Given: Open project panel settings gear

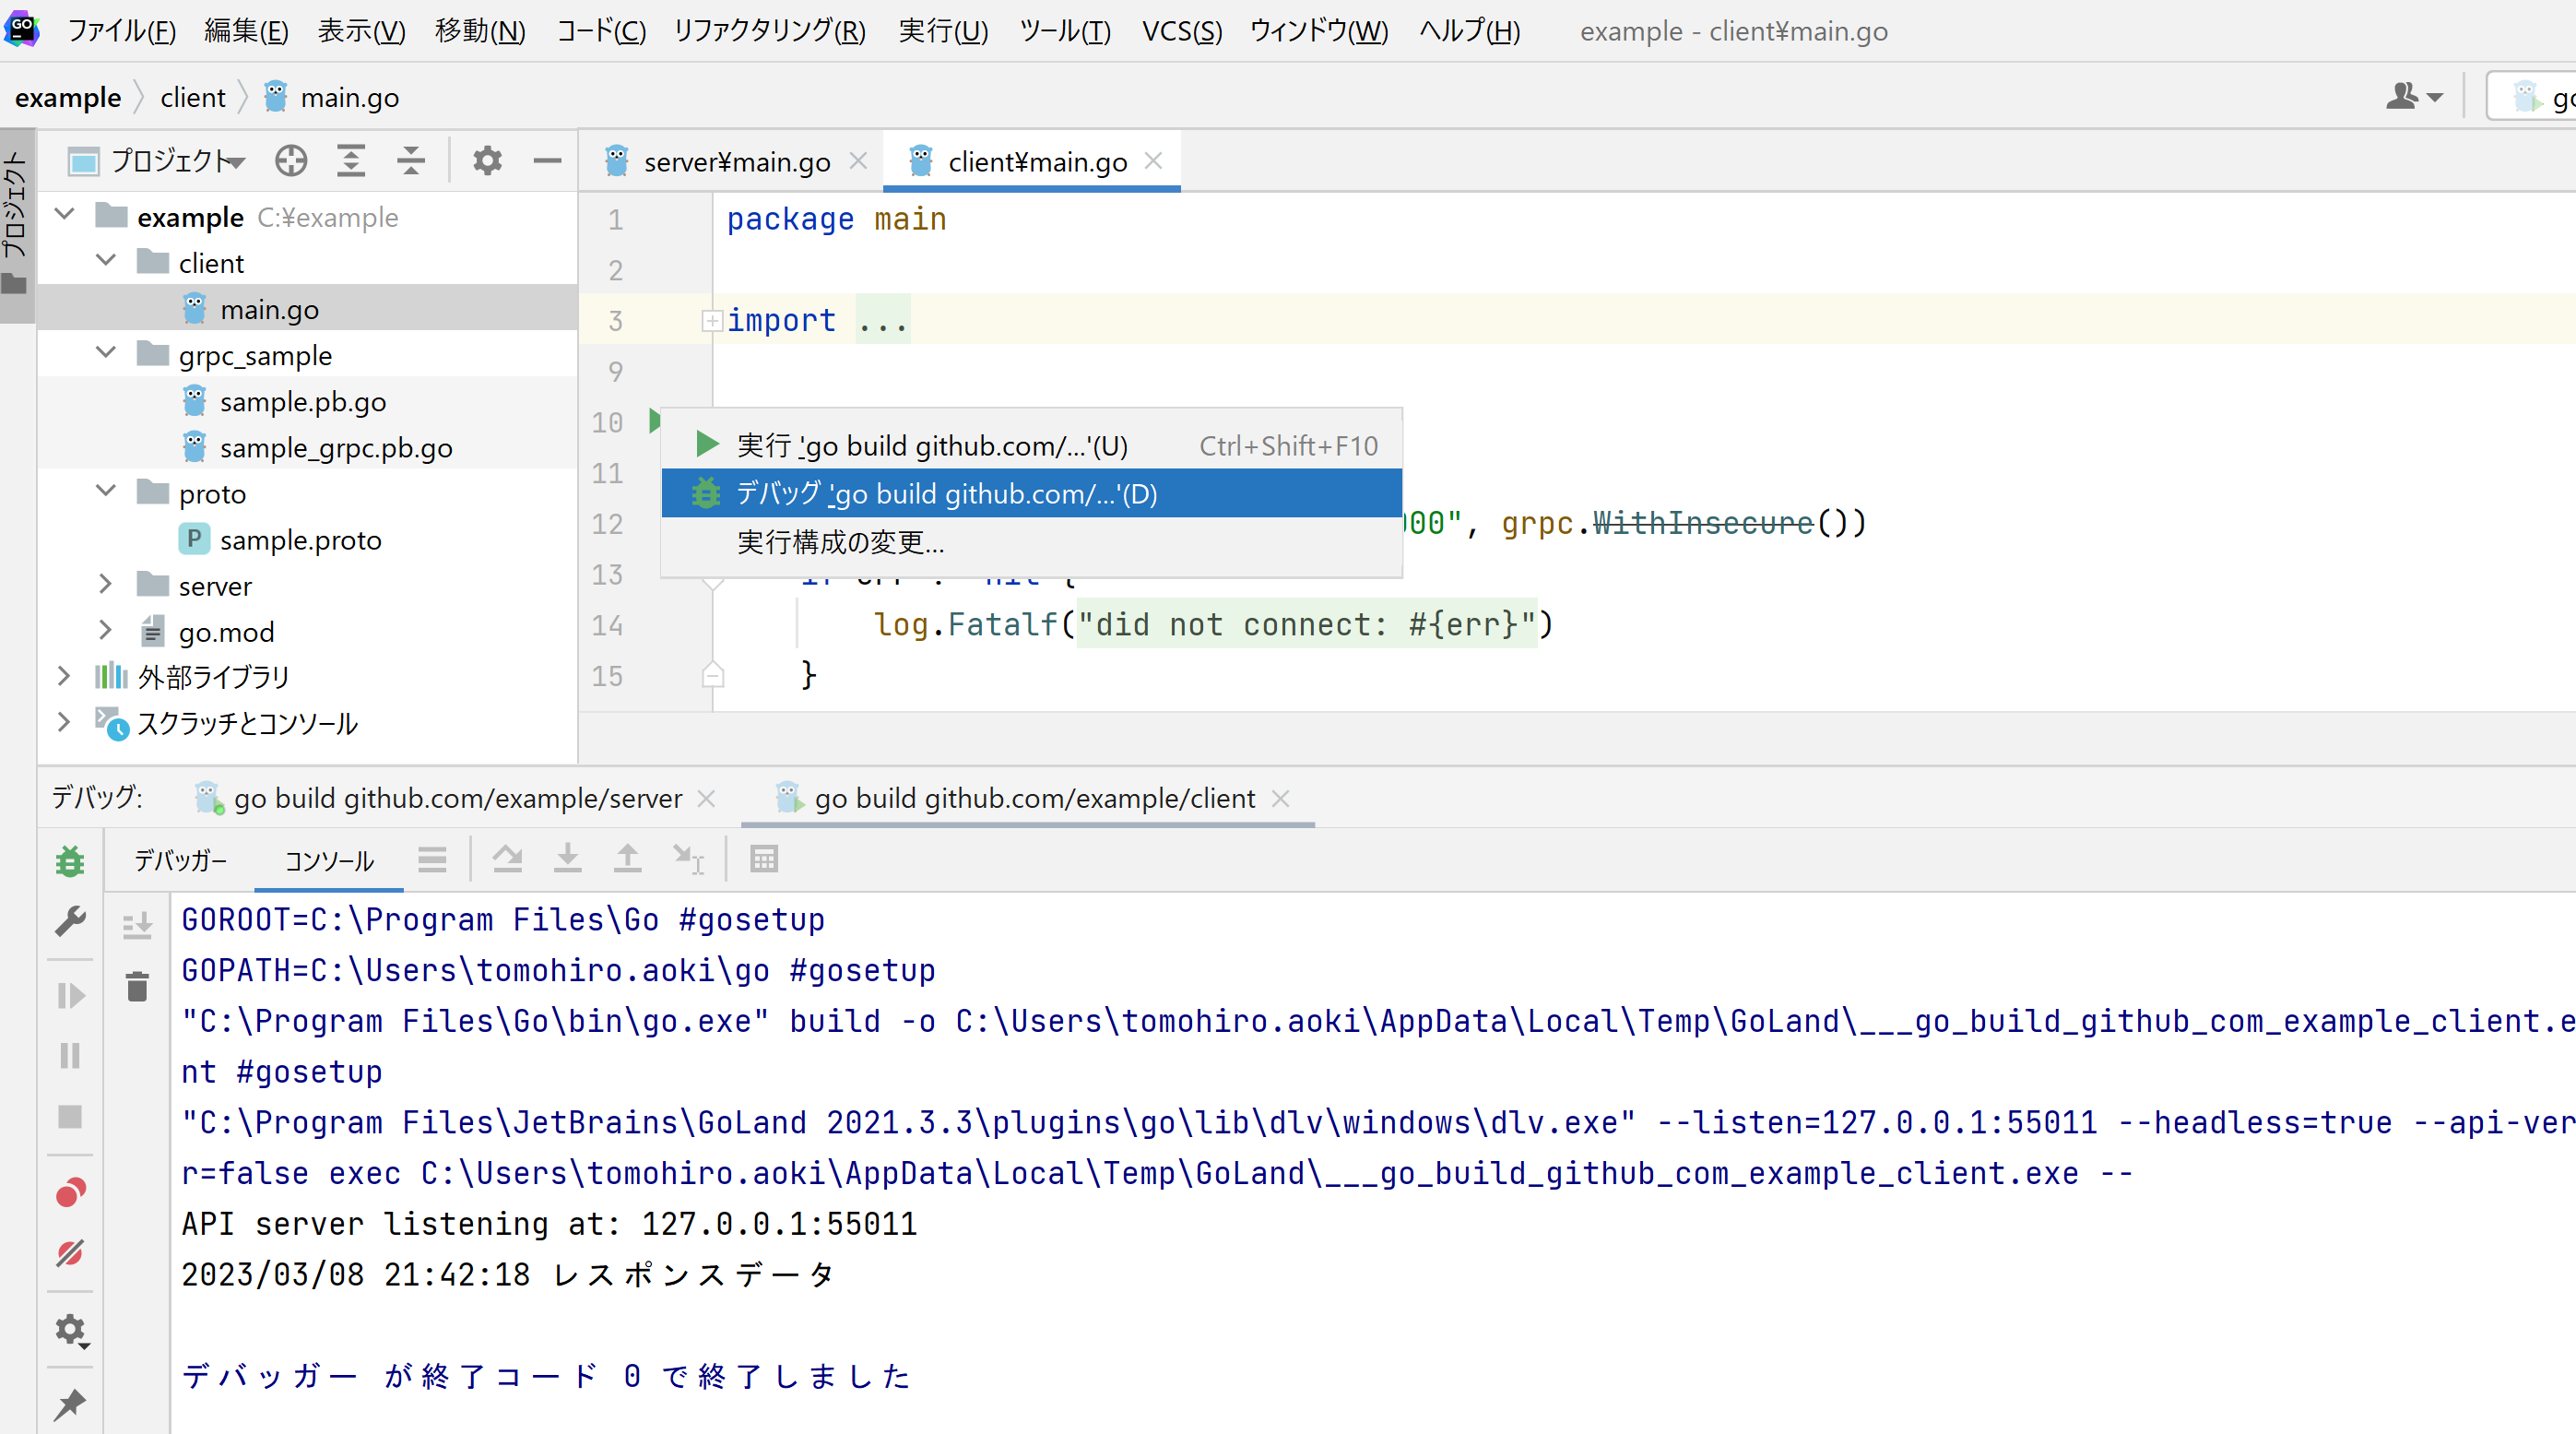Looking at the screenshot, I should coord(487,161).
